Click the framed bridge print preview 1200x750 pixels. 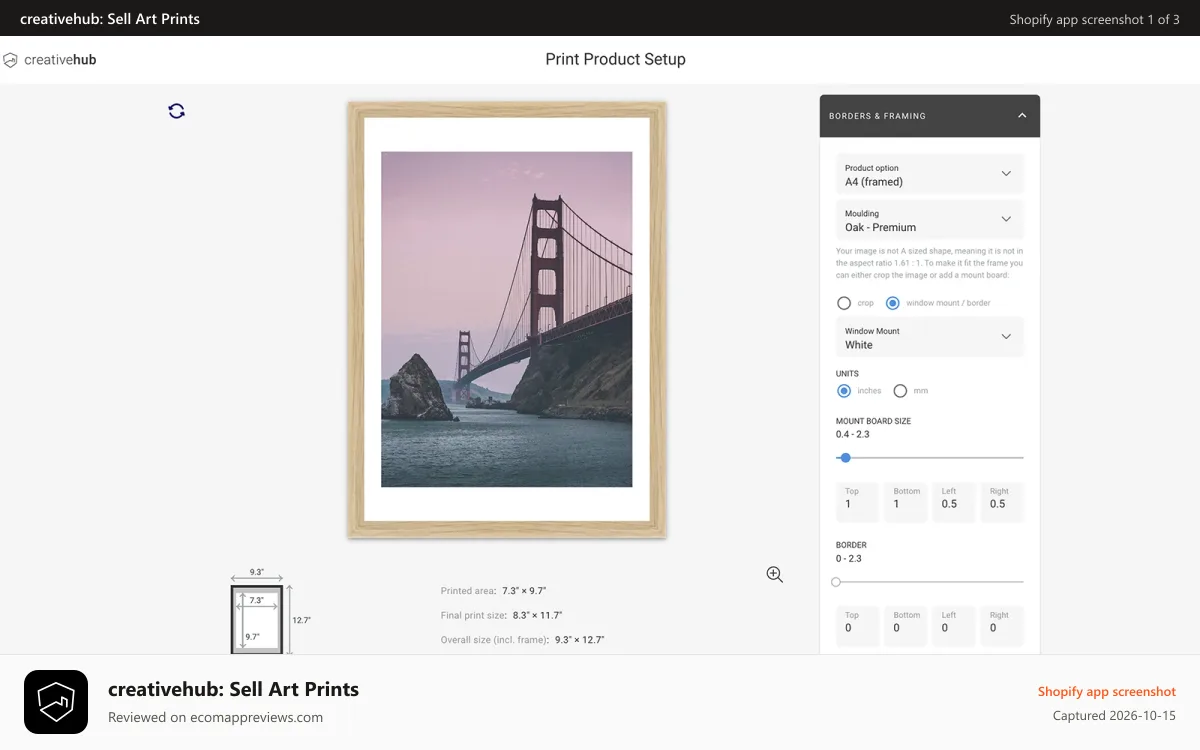(x=507, y=320)
